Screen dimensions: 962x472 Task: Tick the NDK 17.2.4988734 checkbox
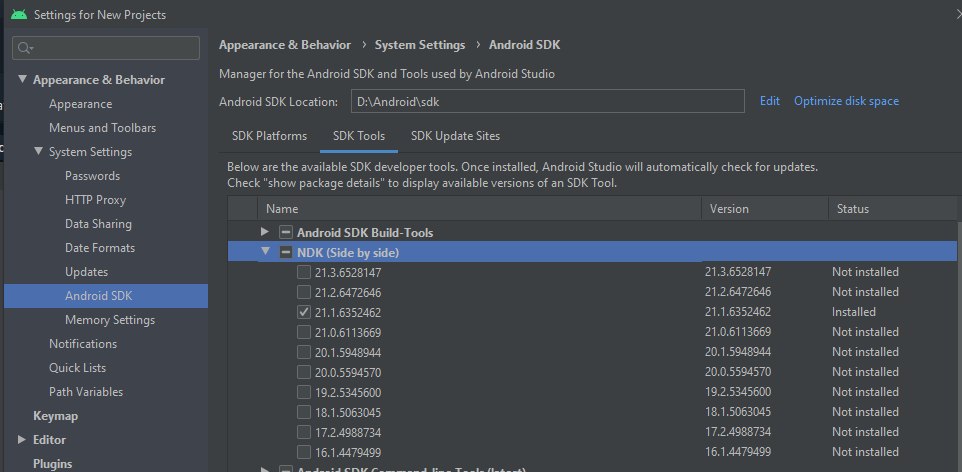(x=304, y=432)
